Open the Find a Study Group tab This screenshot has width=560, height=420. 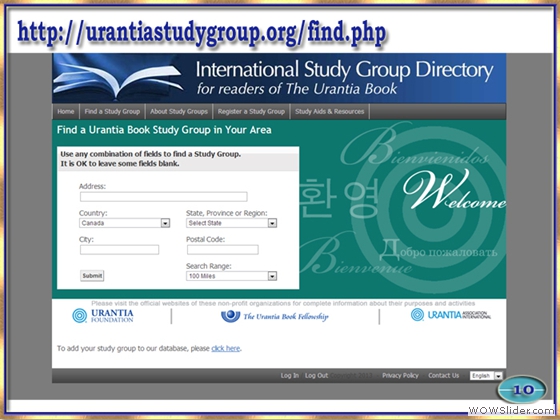[112, 111]
